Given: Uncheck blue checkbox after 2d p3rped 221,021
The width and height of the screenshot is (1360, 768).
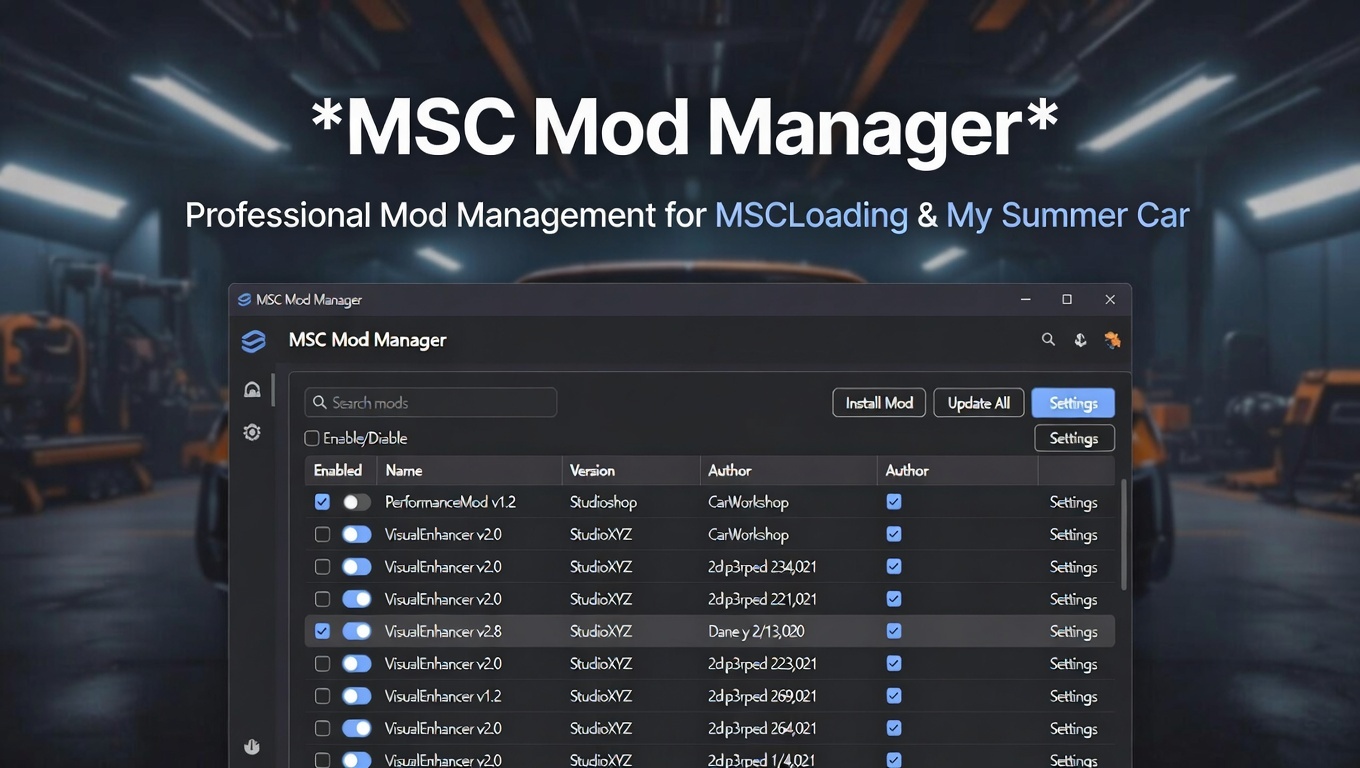Looking at the screenshot, I should (894, 599).
